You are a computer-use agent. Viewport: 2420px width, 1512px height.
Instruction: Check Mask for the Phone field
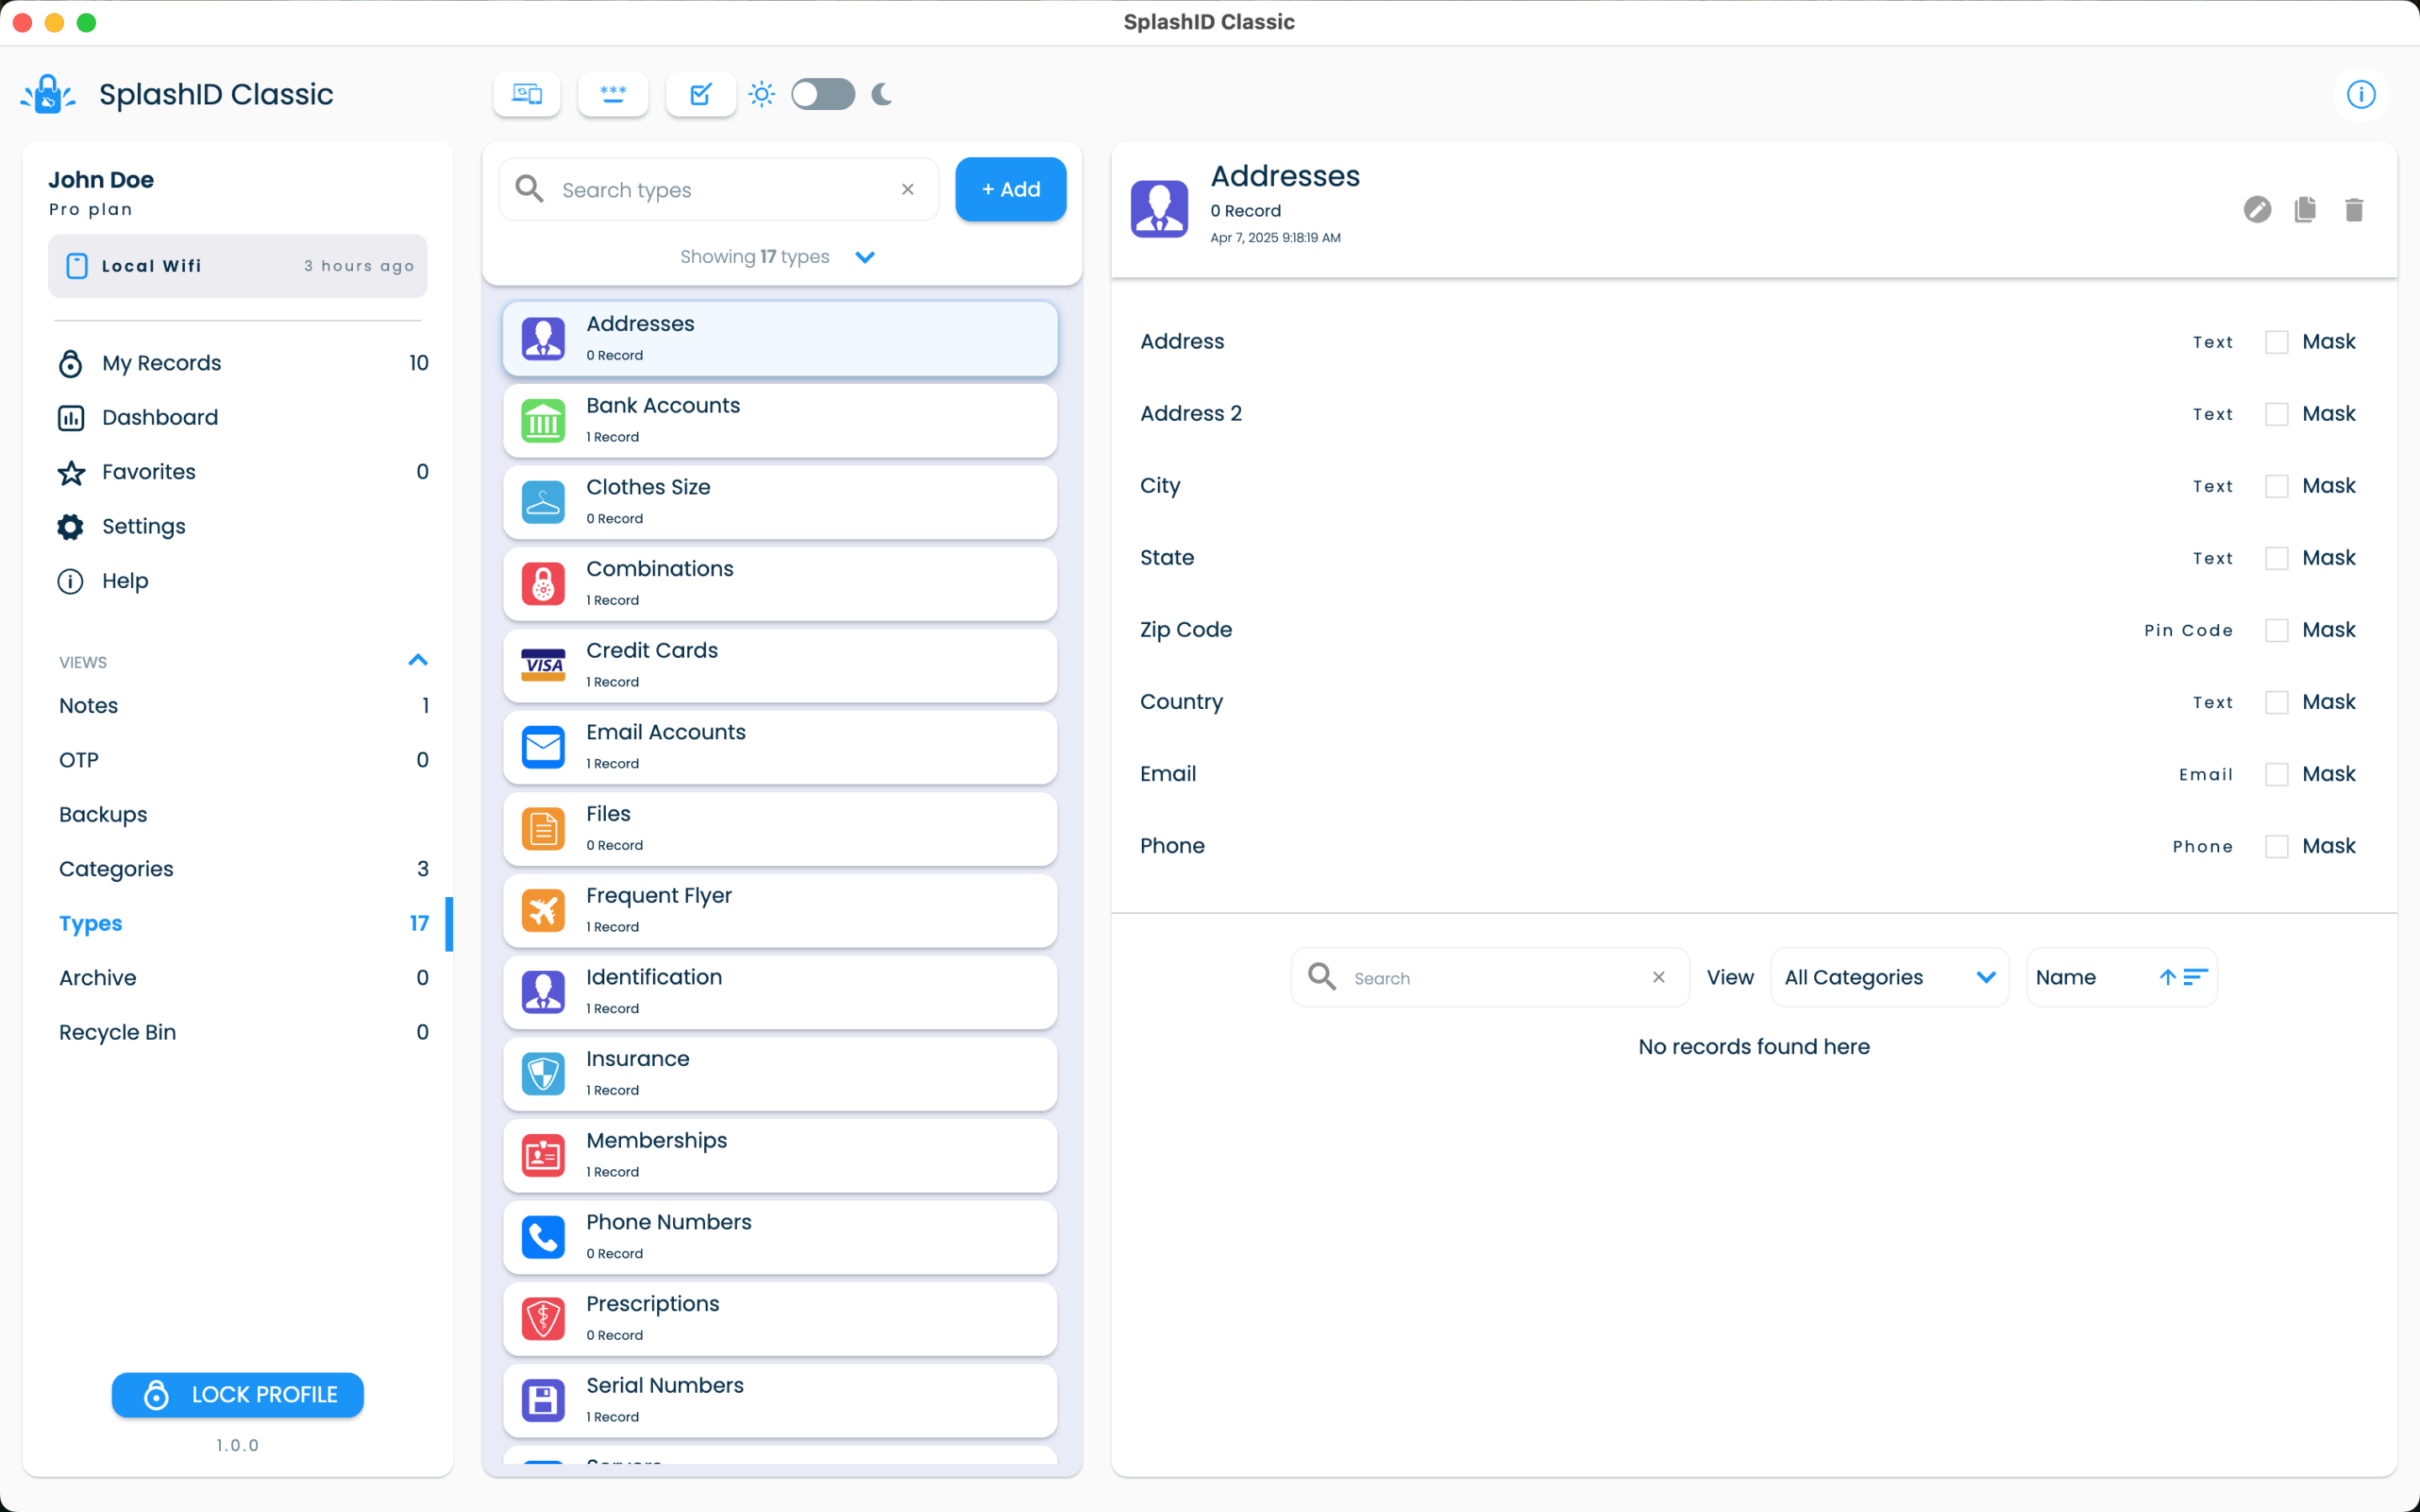click(2276, 846)
